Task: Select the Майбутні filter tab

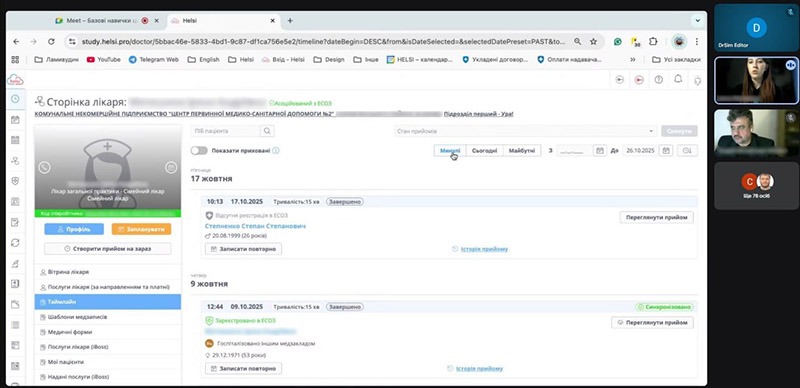Action: 522,151
